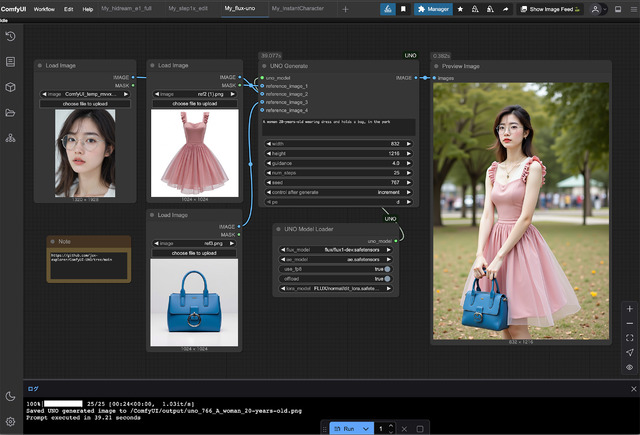The width and height of the screenshot is (640, 435).
Task: Zoom out with the canvas minus button
Action: coord(629,323)
